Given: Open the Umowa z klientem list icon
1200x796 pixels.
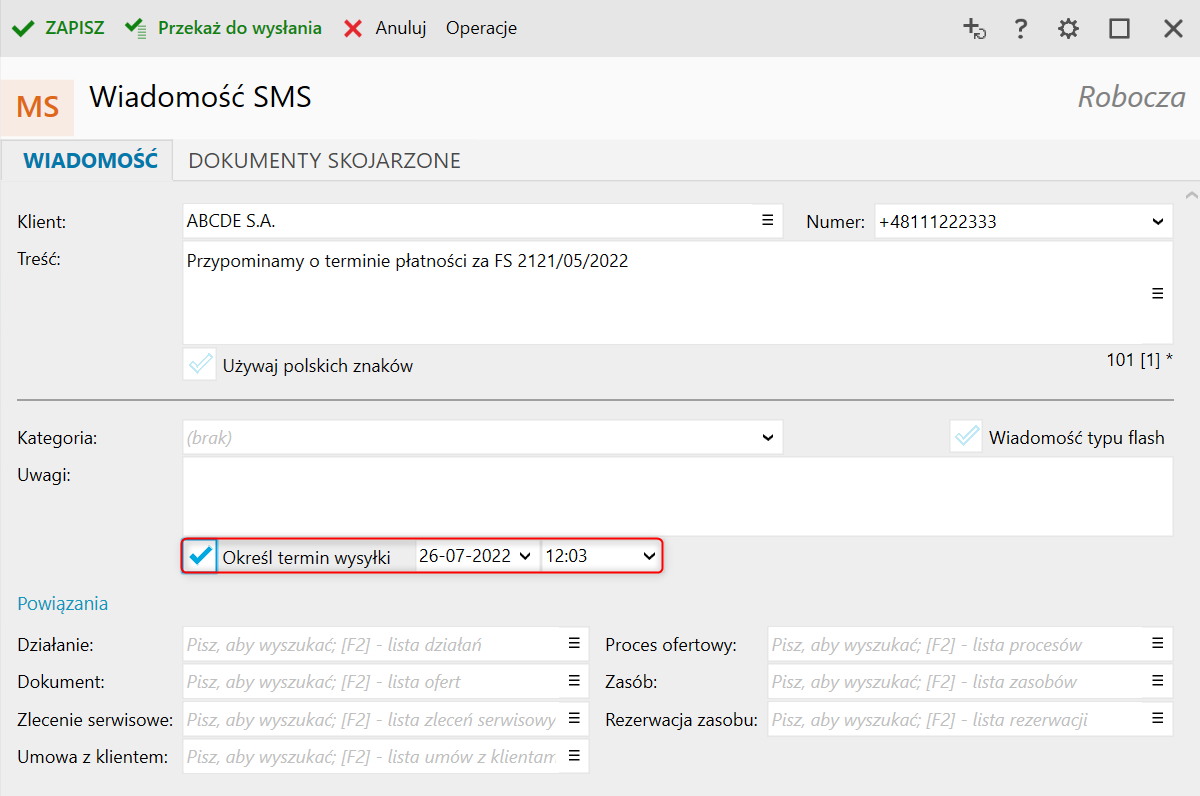Looking at the screenshot, I should (574, 754).
